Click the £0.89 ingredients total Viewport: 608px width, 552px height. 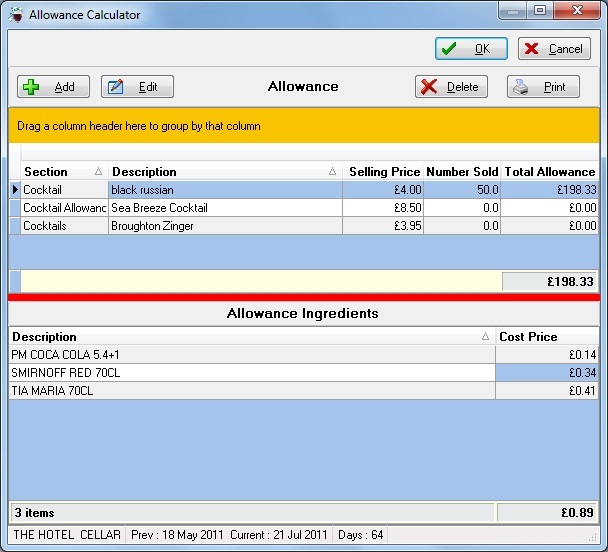[x=548, y=512]
